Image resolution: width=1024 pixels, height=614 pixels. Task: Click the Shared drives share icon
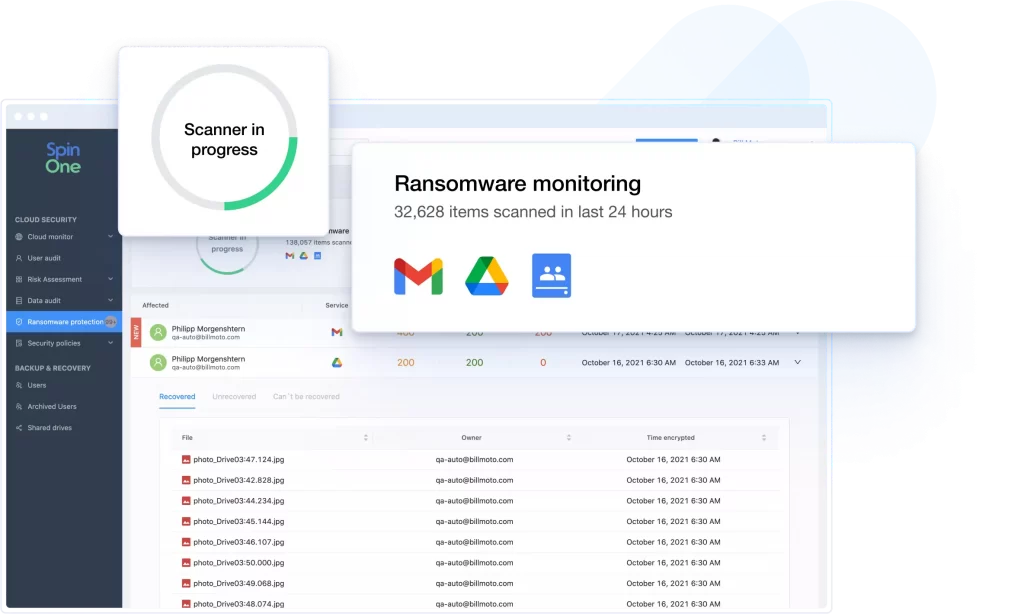tap(19, 428)
